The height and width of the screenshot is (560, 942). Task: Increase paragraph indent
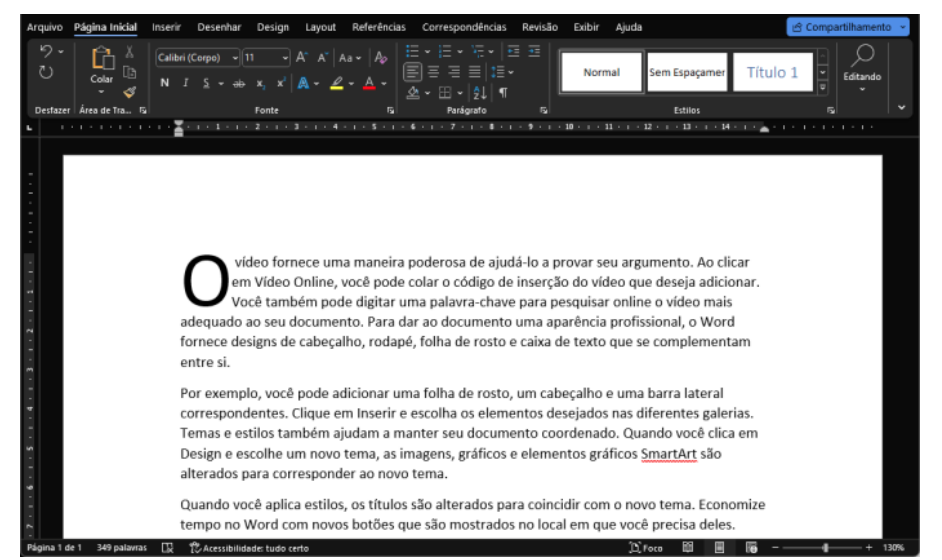(x=534, y=51)
